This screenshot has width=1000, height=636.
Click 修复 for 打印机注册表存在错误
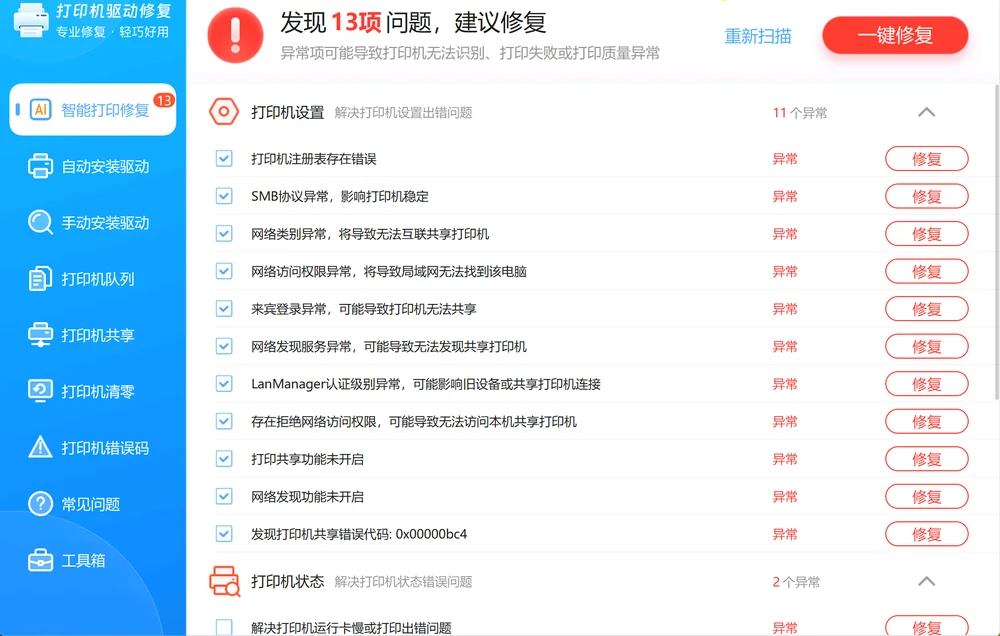tap(927, 158)
